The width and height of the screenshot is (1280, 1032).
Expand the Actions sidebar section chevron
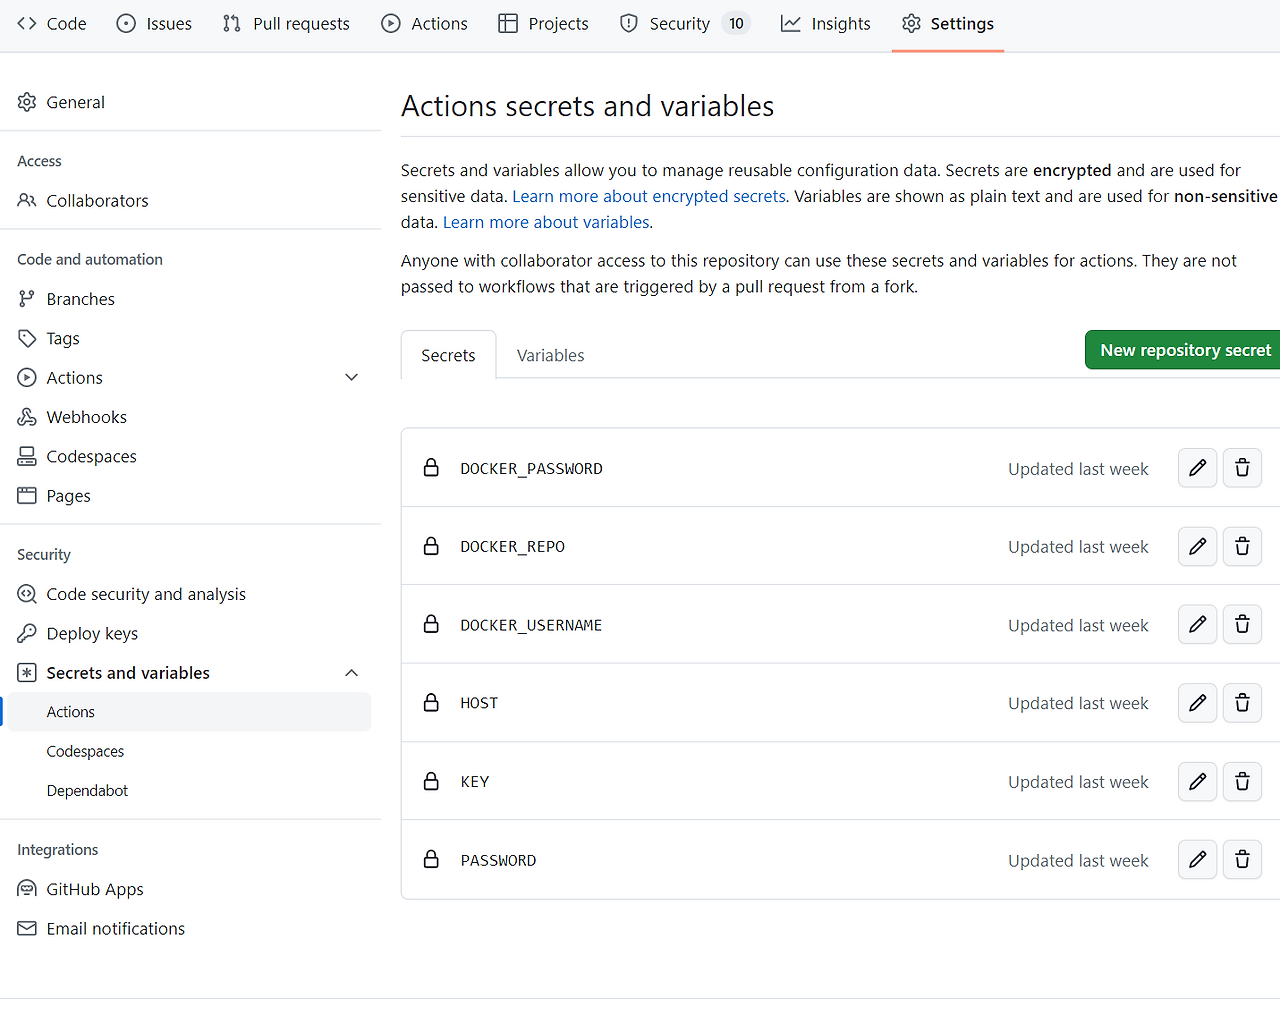[351, 378]
